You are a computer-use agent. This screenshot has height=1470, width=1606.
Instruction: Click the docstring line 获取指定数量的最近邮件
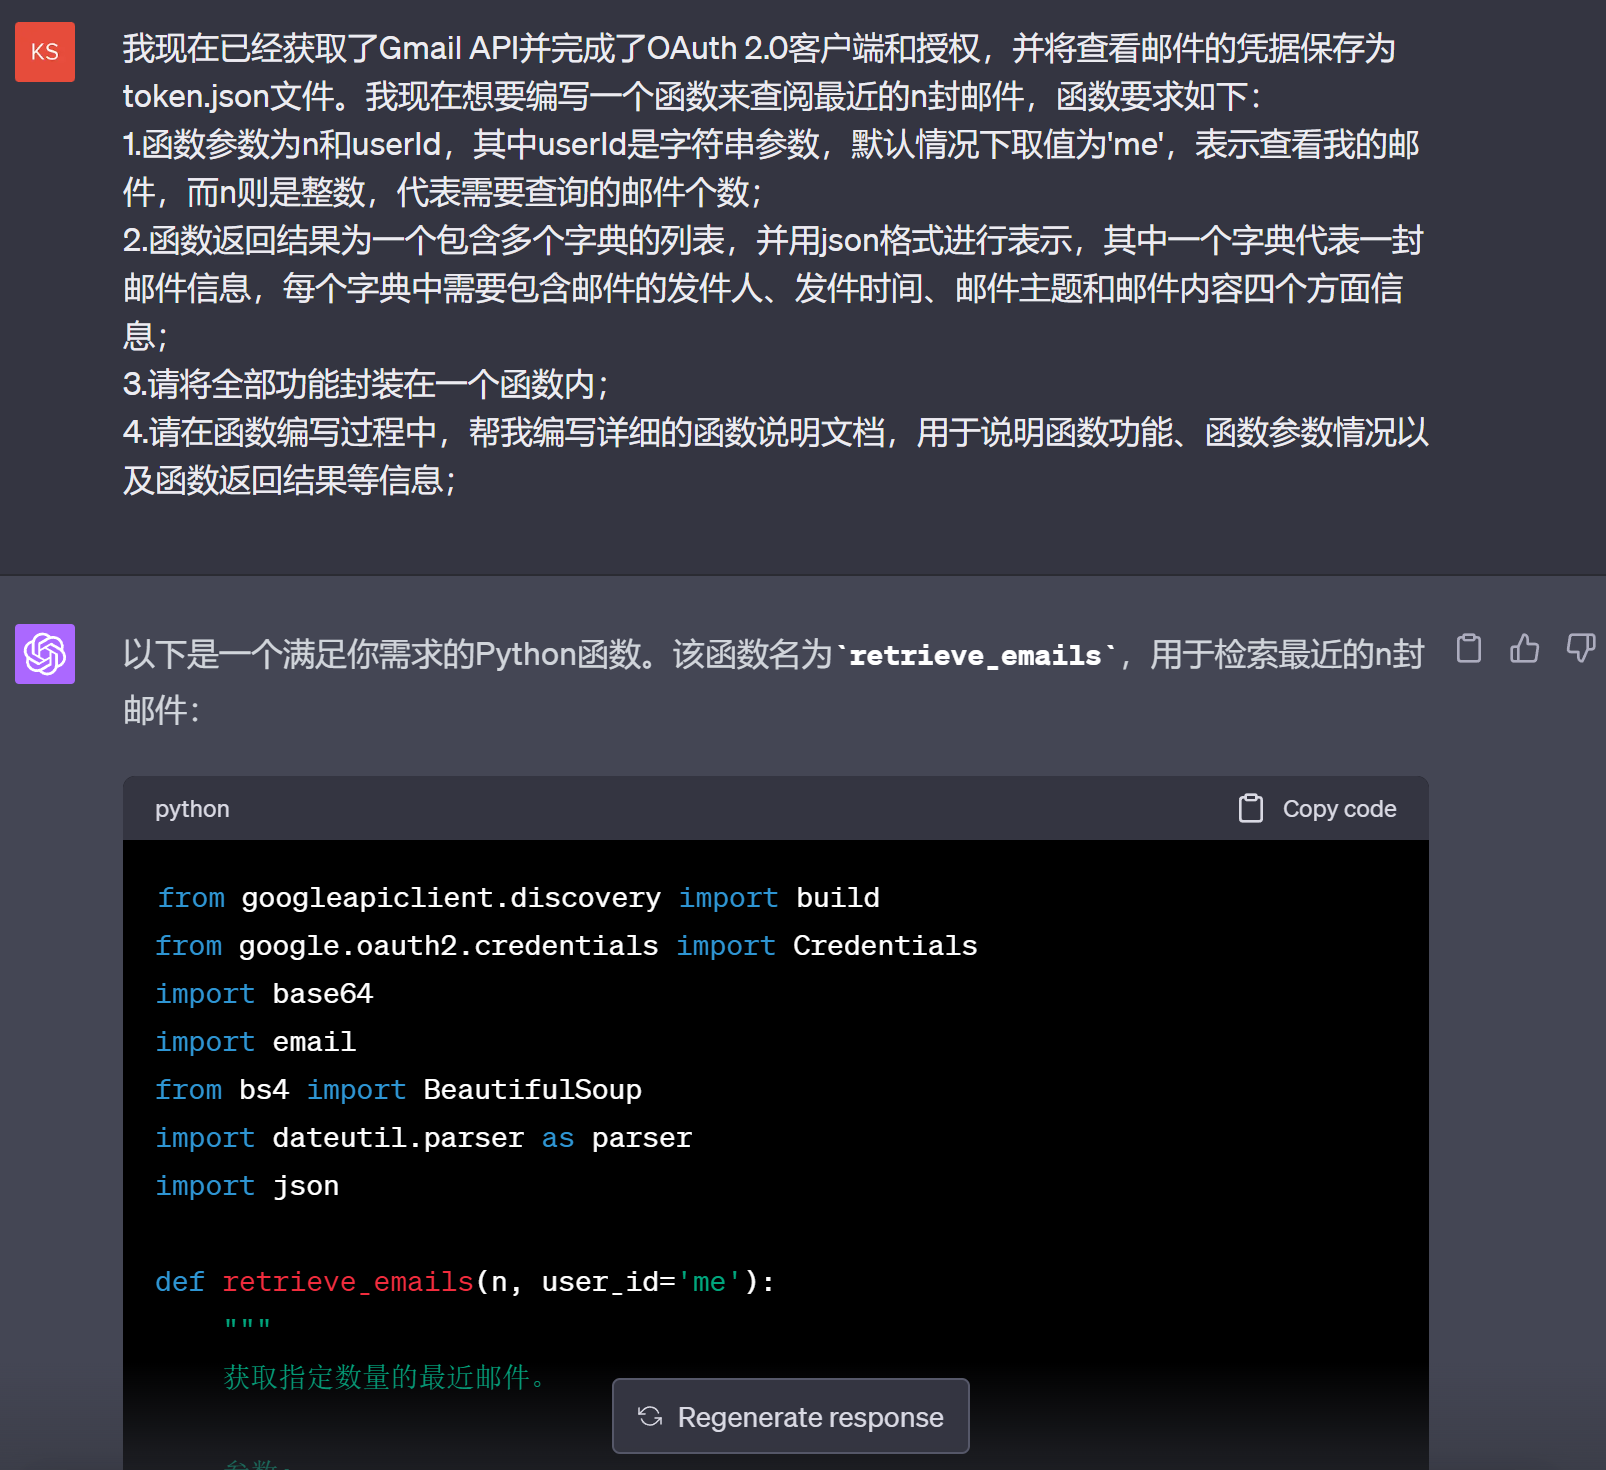click(x=387, y=1378)
